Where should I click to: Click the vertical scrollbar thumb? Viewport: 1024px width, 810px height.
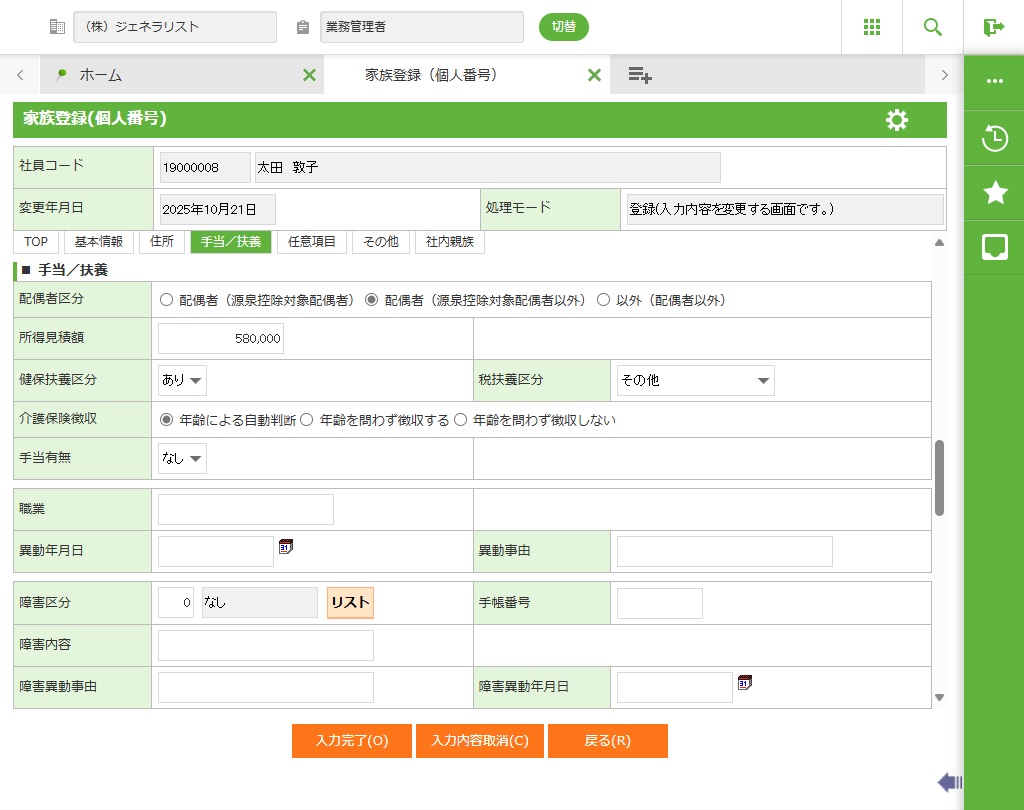coord(939,478)
